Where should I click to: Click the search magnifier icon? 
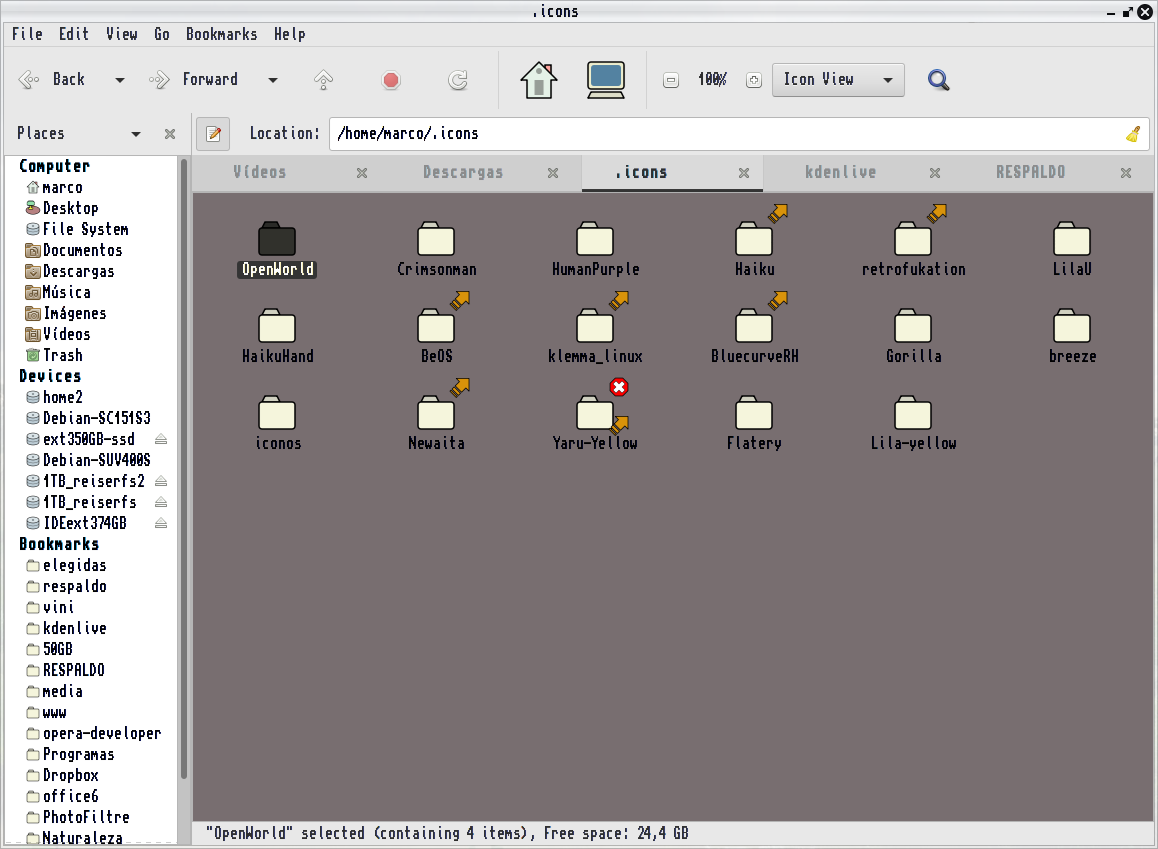(x=938, y=80)
